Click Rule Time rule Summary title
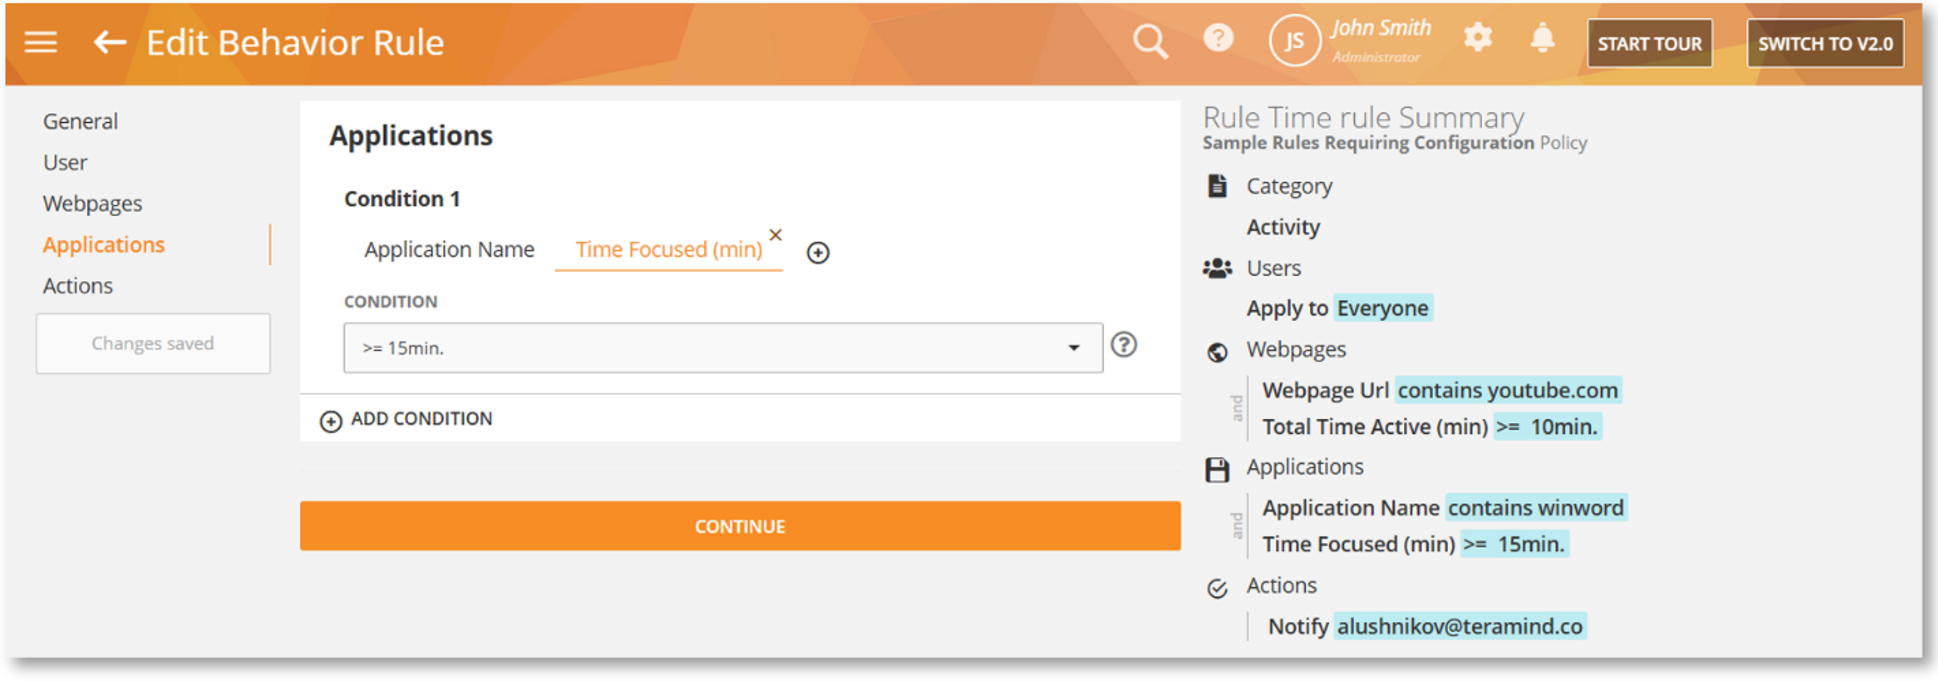The image size is (1938, 682). (1363, 117)
